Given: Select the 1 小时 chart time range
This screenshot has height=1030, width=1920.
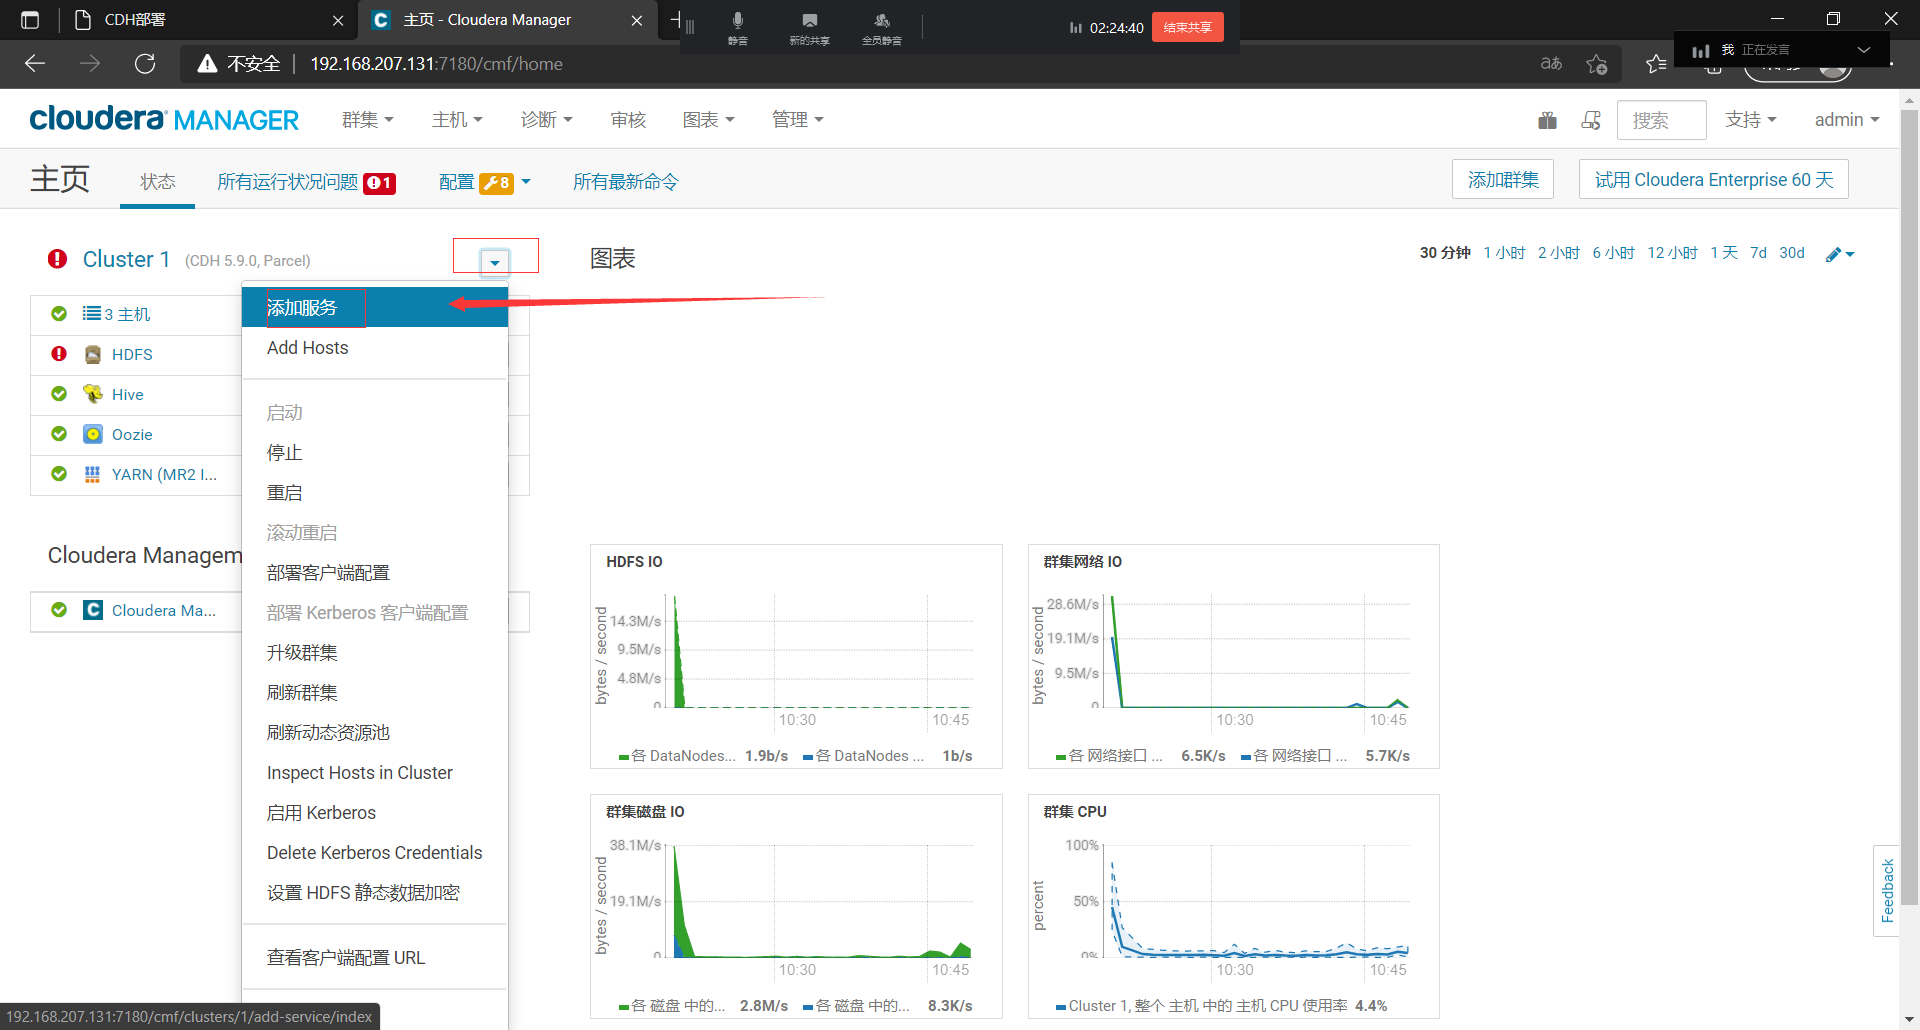Looking at the screenshot, I should click(1504, 253).
